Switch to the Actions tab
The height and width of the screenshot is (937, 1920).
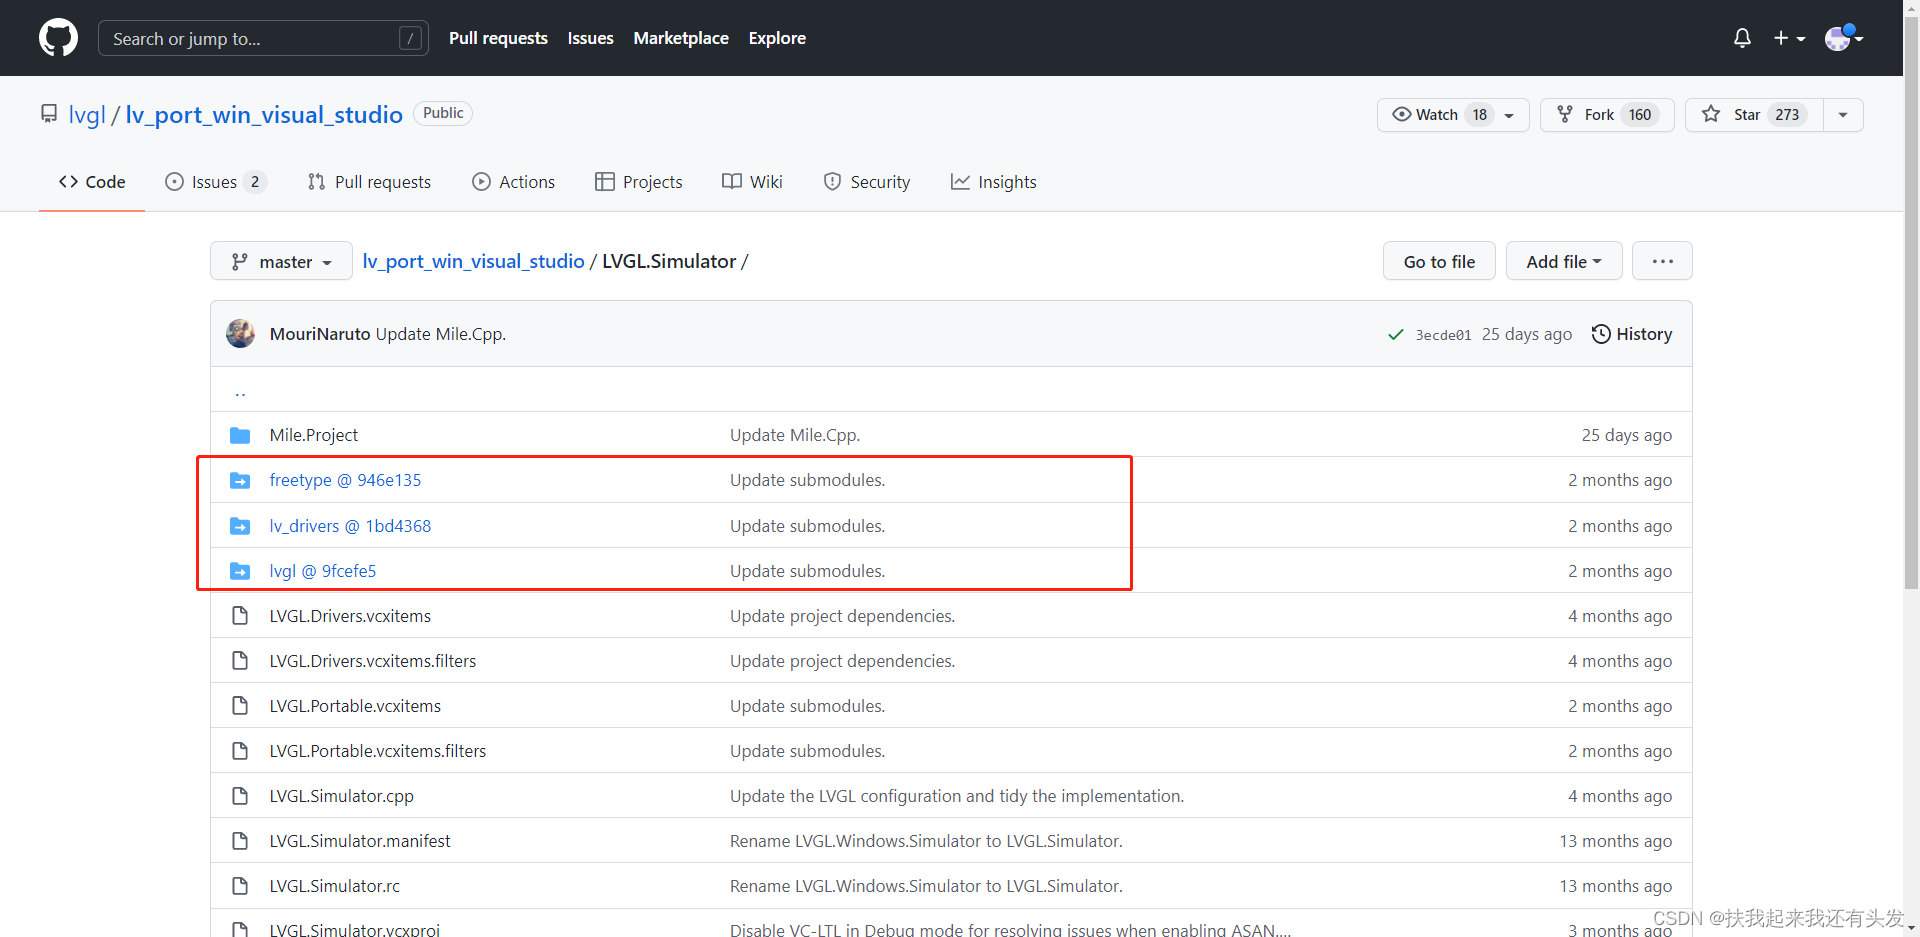click(x=513, y=182)
